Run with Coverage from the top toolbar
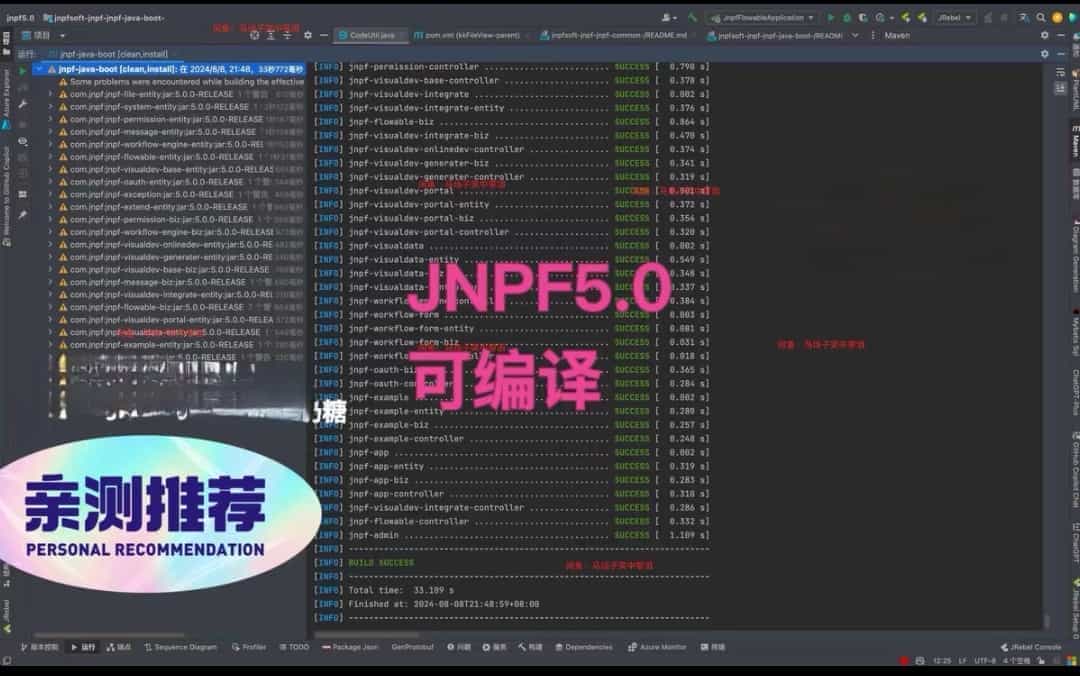The height and width of the screenshot is (676, 1080). tap(863, 17)
